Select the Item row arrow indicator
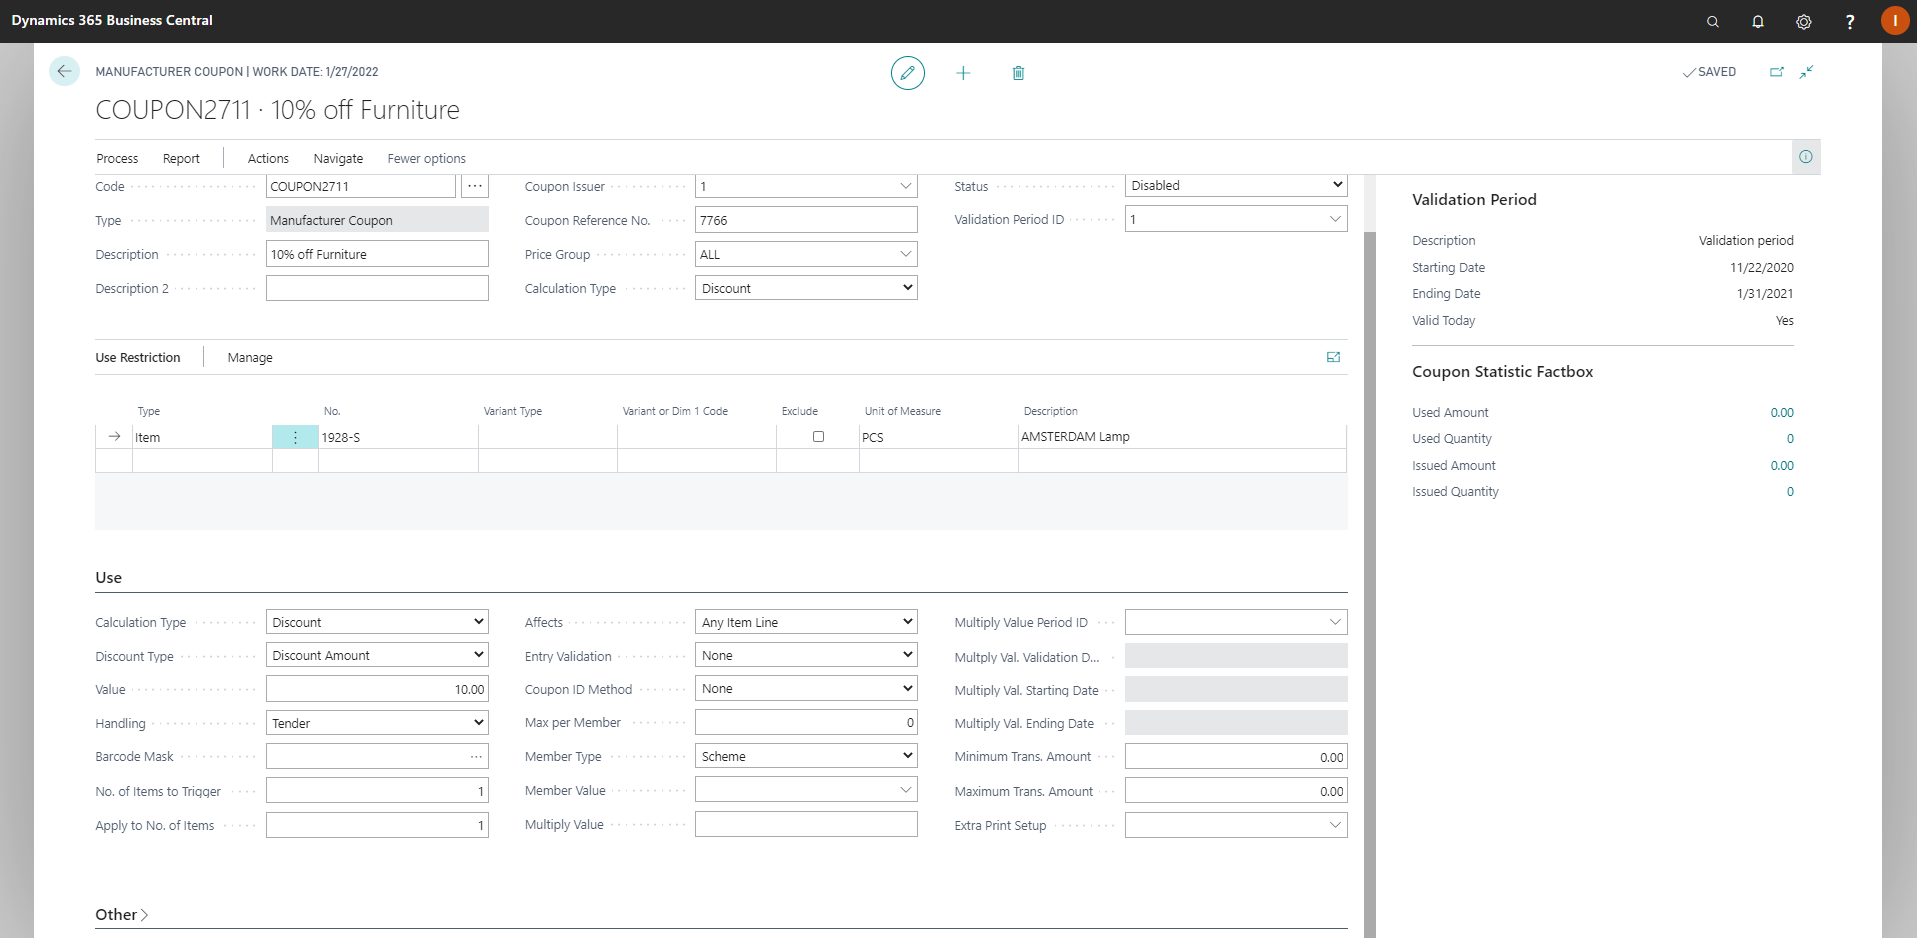The width and height of the screenshot is (1917, 938). [x=114, y=437]
